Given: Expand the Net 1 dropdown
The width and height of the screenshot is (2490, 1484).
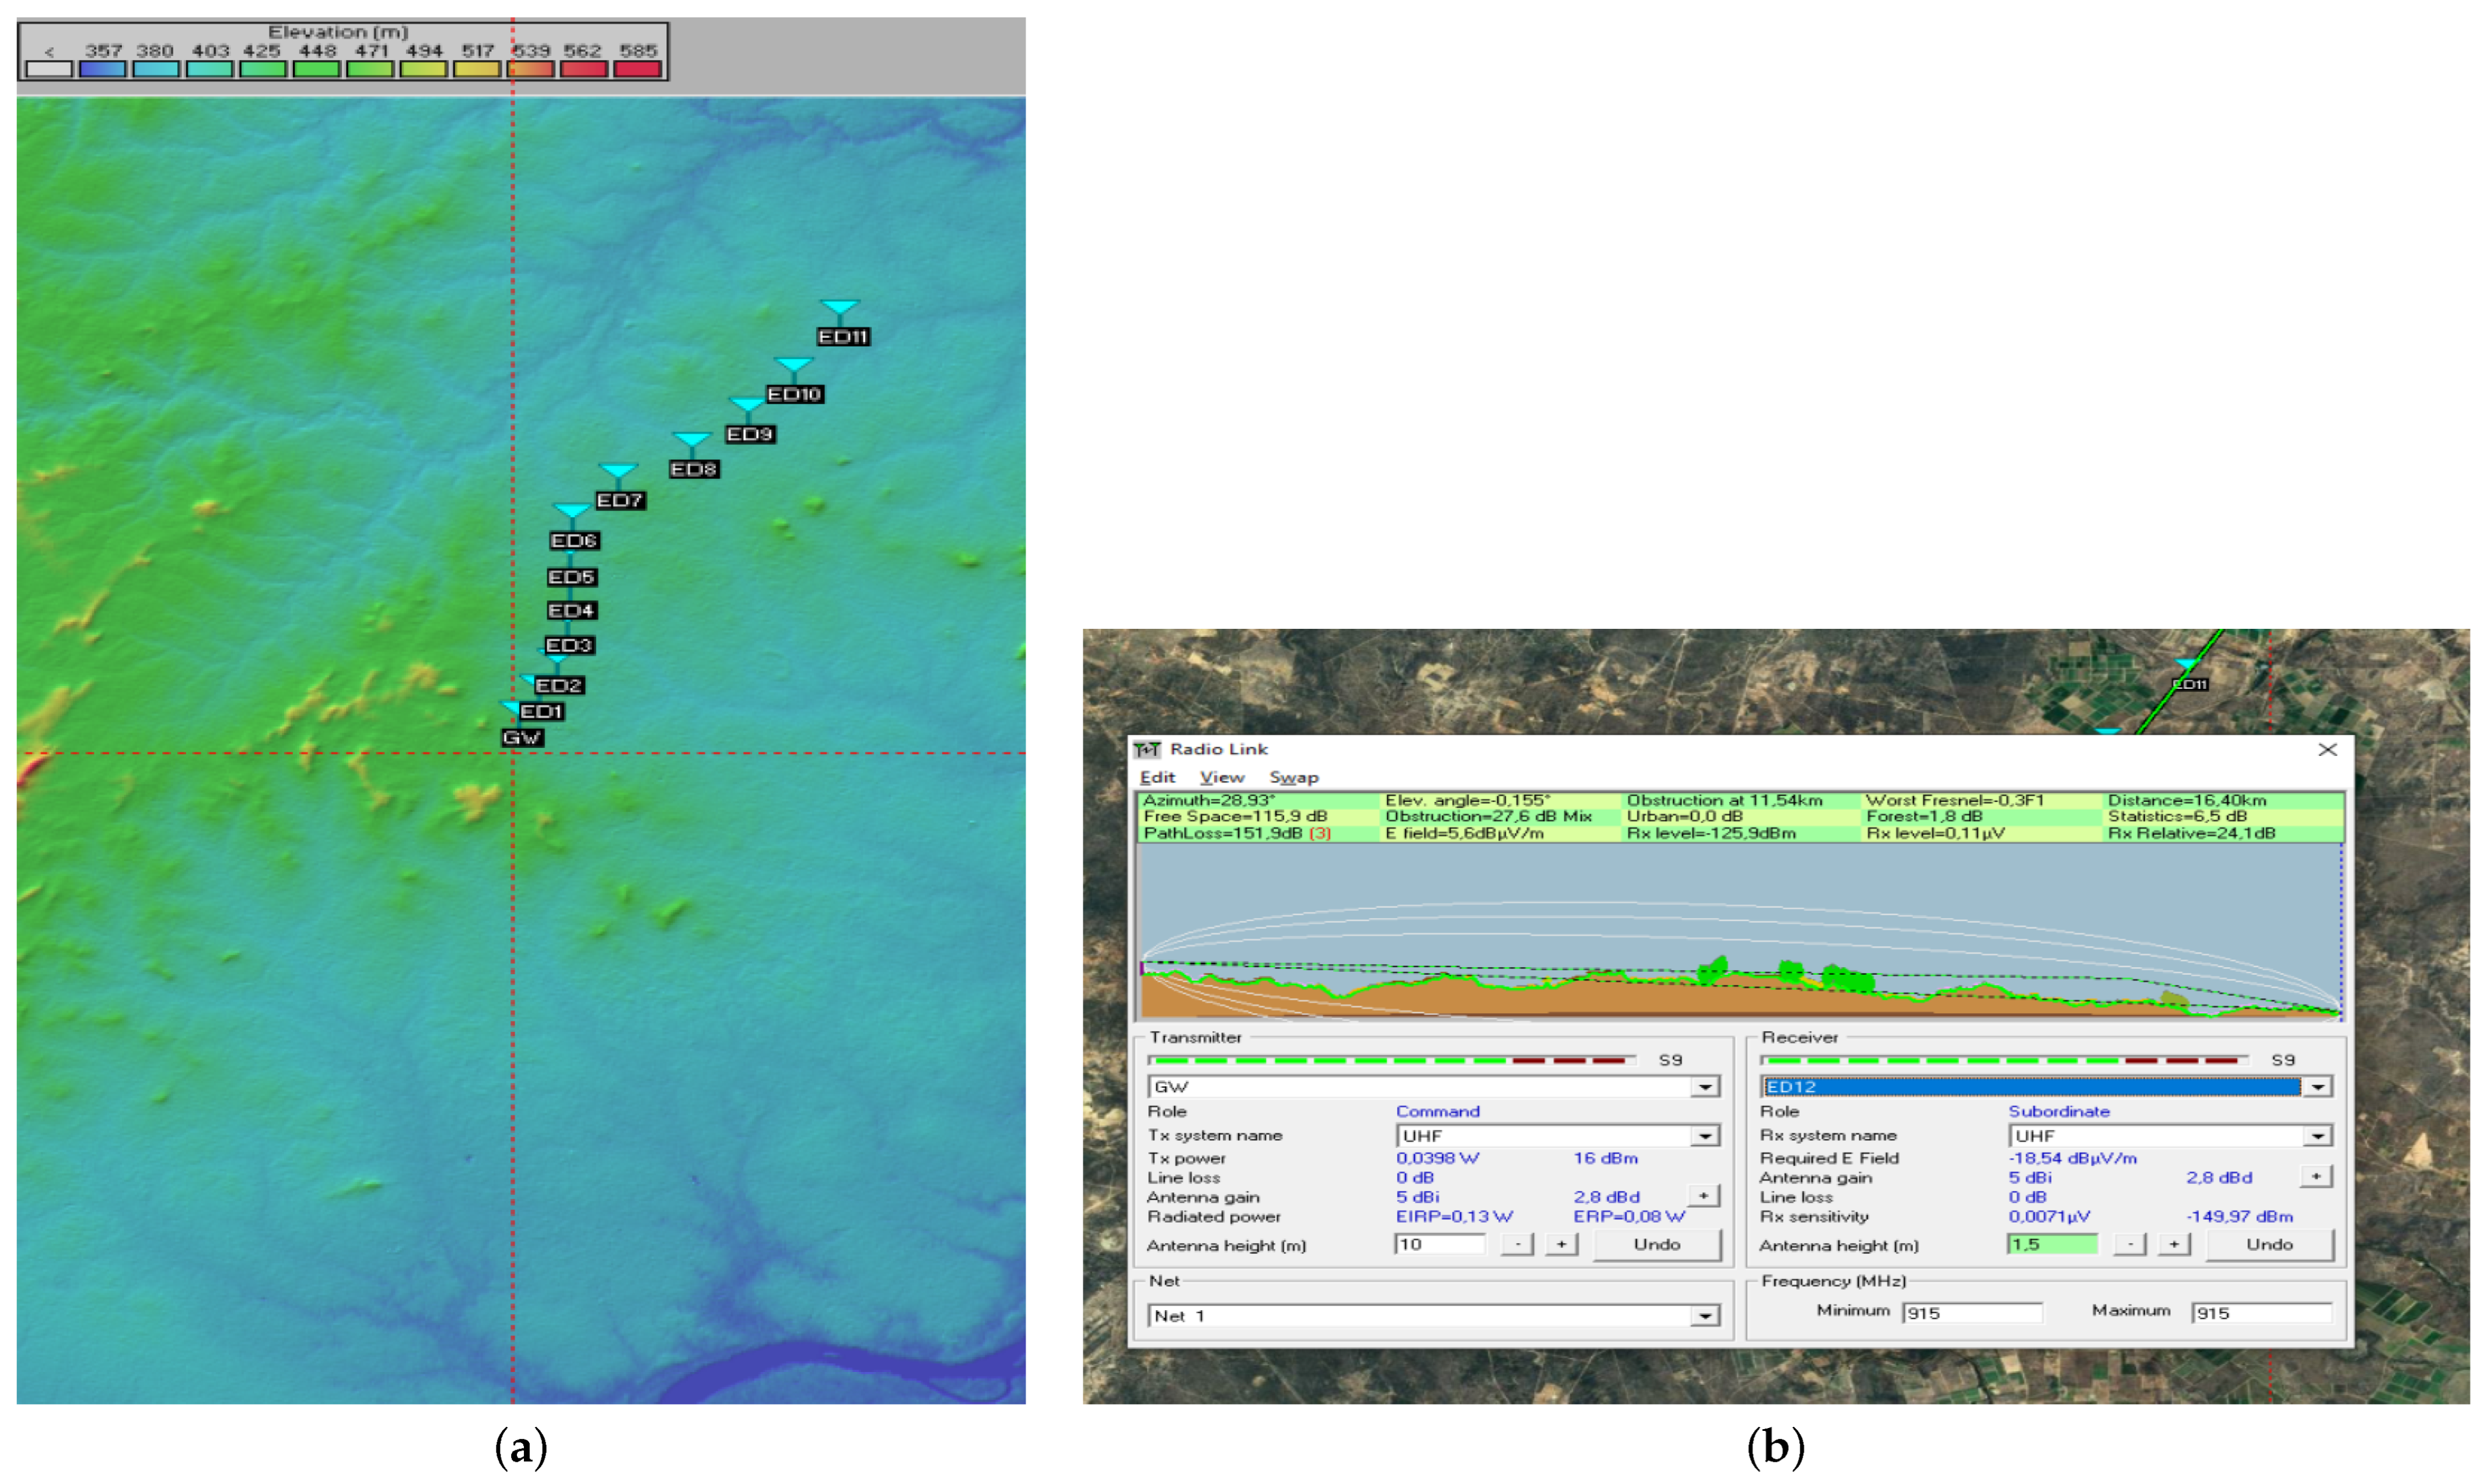Looking at the screenshot, I should click(1705, 1316).
